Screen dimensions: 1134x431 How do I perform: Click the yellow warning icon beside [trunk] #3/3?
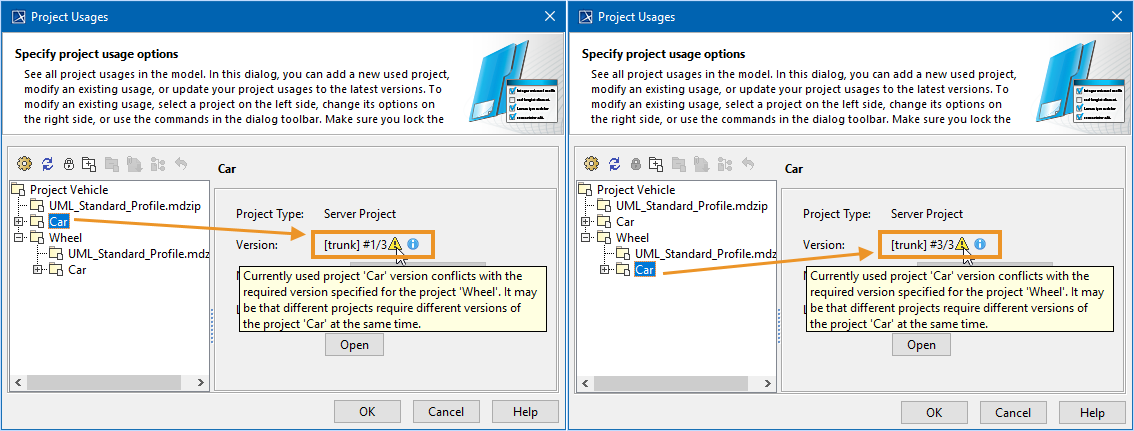point(962,243)
